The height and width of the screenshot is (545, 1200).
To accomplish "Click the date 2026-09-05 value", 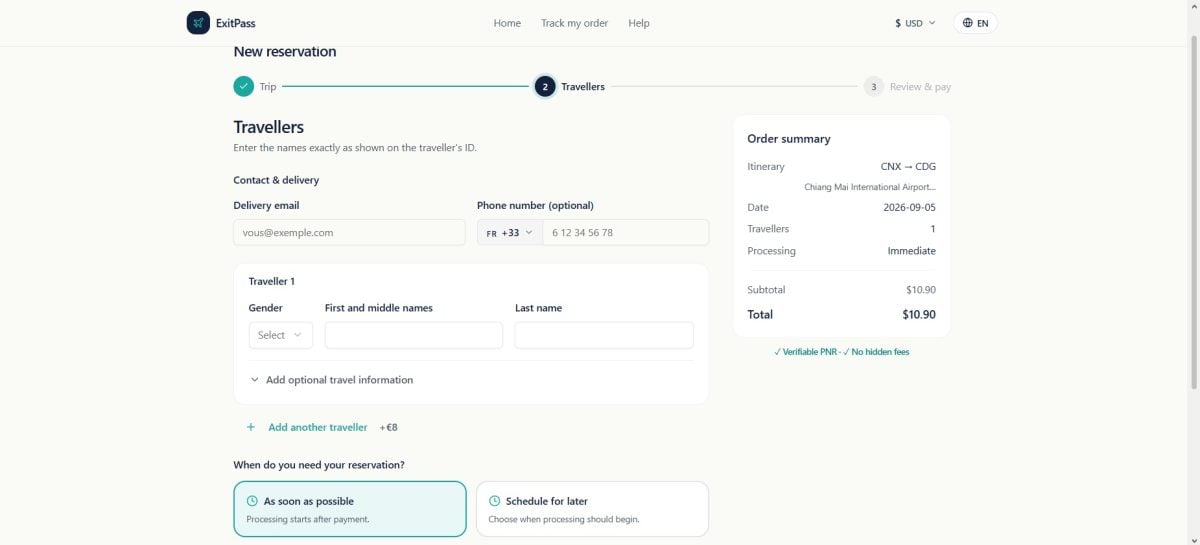I will [x=911, y=208].
